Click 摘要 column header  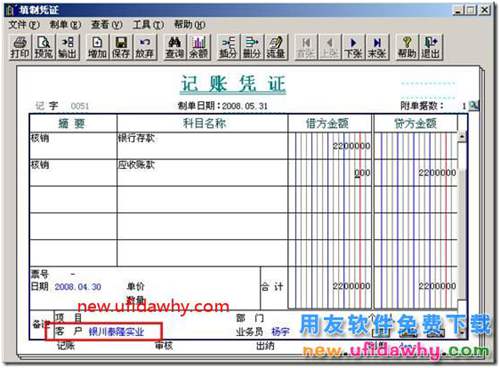coord(73,124)
